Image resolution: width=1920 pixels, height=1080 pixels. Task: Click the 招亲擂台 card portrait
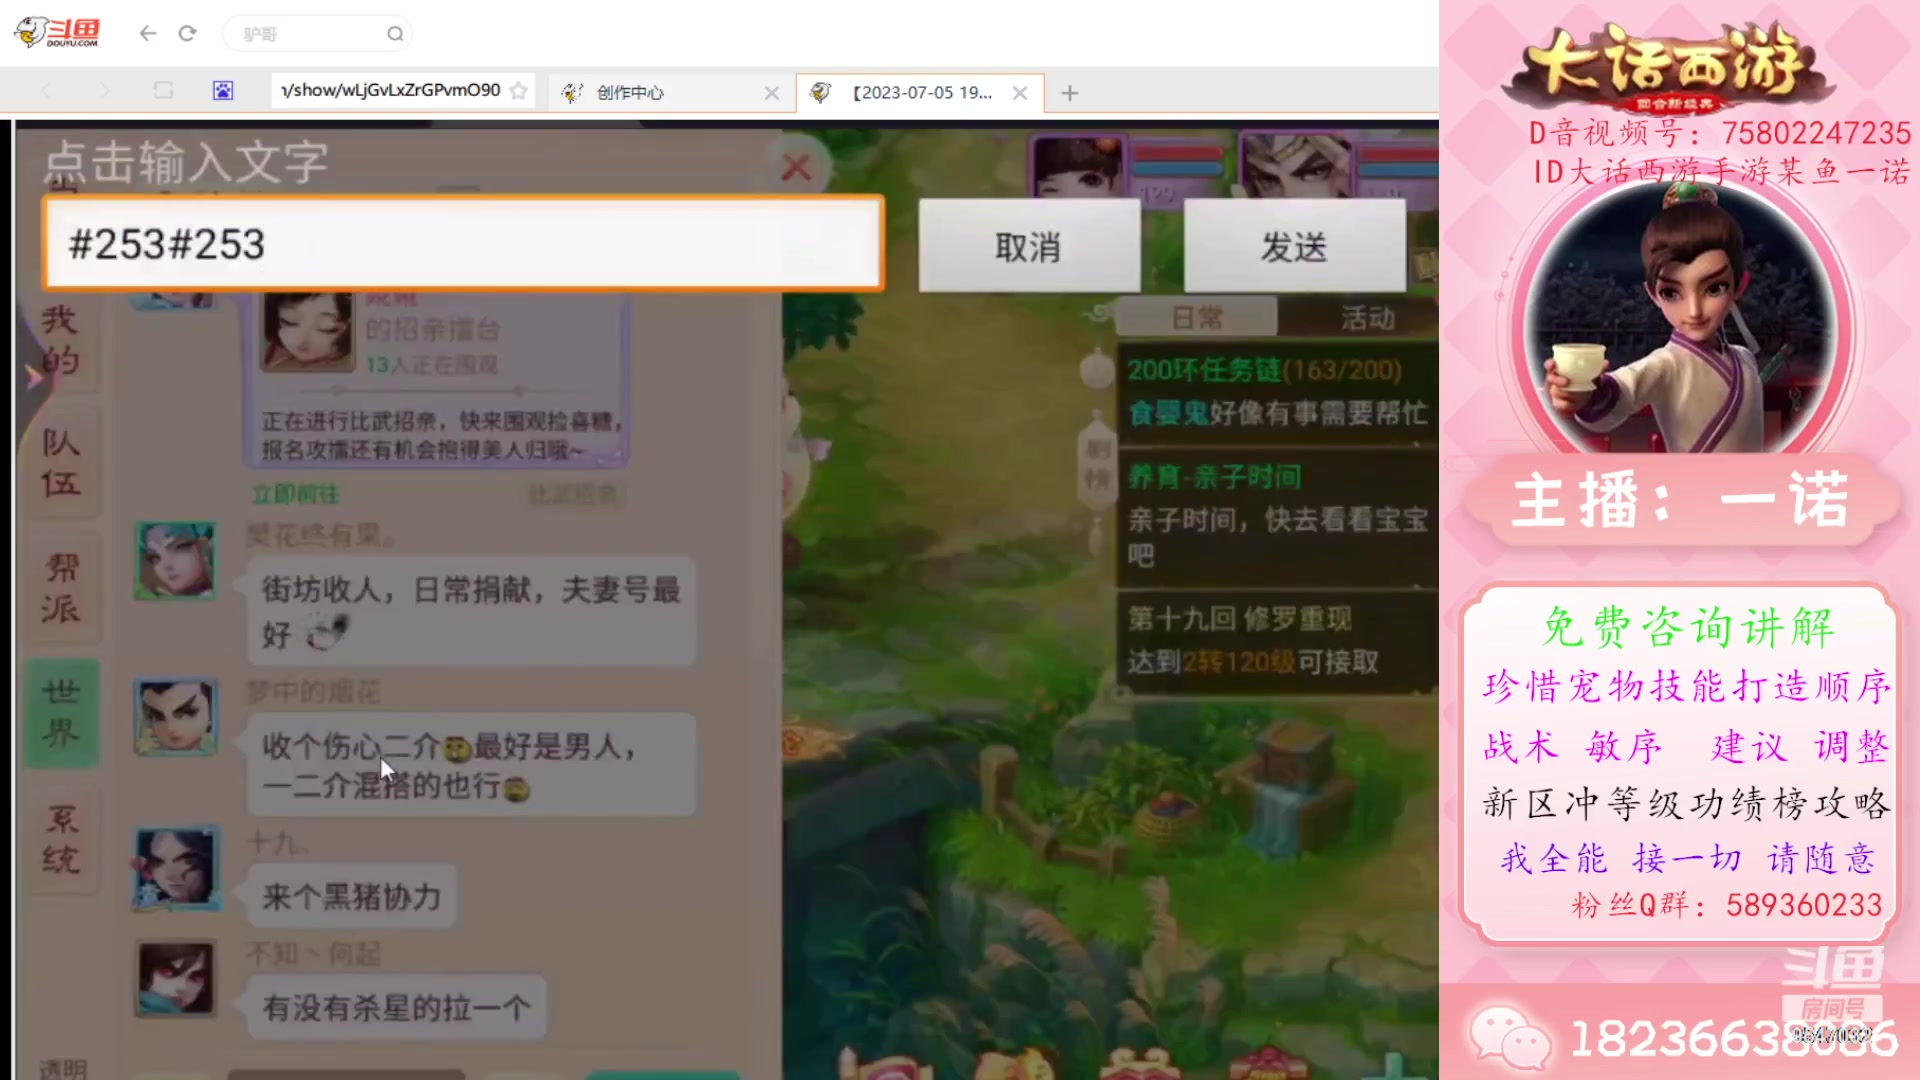pyautogui.click(x=306, y=332)
